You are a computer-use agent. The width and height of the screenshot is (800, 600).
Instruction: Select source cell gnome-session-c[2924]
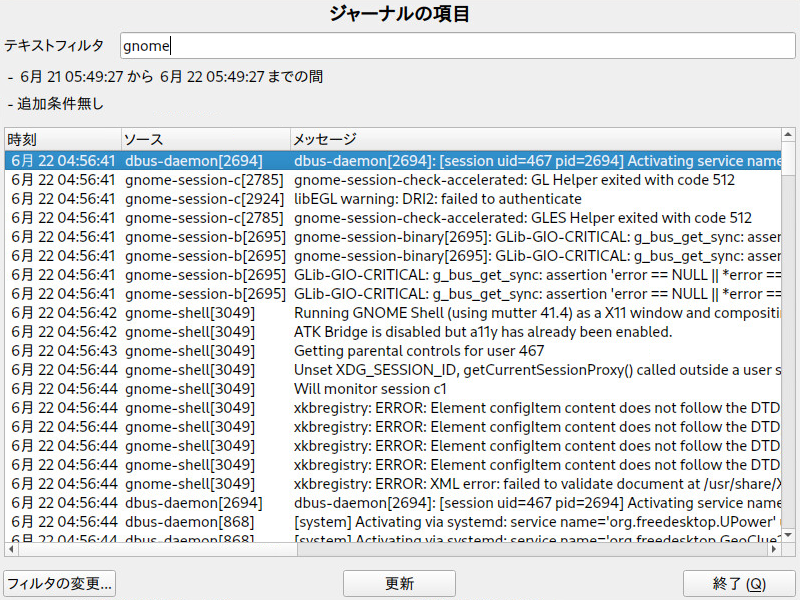tap(204, 199)
